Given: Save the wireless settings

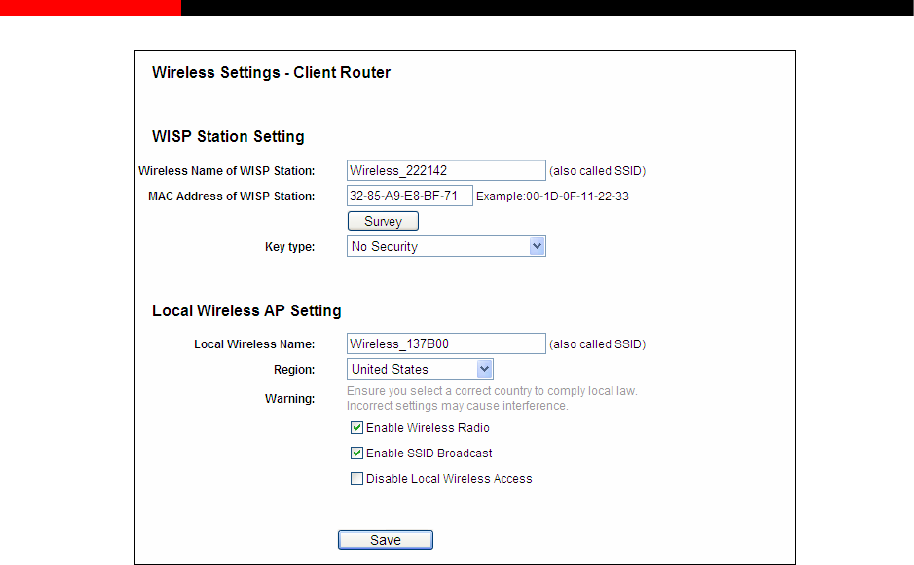Looking at the screenshot, I should click(x=385, y=540).
